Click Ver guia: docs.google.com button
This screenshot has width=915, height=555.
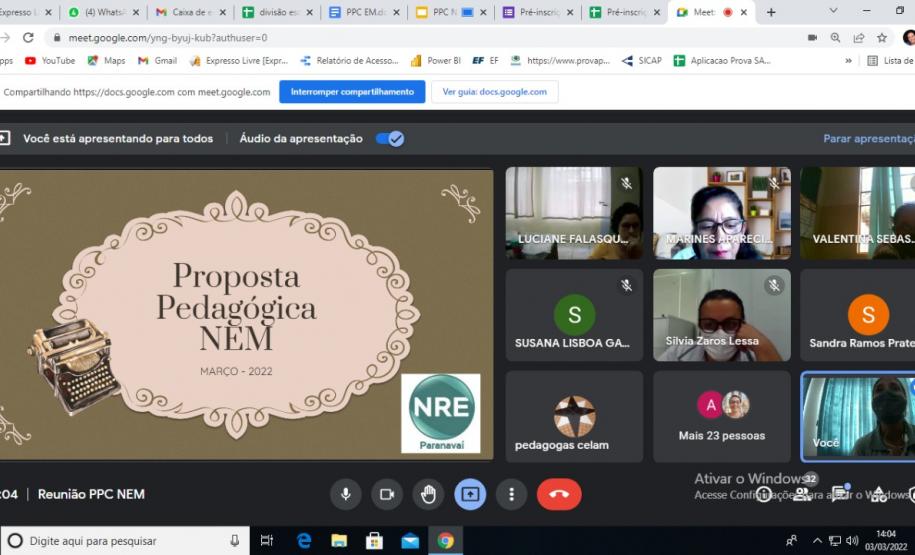pos(494,92)
